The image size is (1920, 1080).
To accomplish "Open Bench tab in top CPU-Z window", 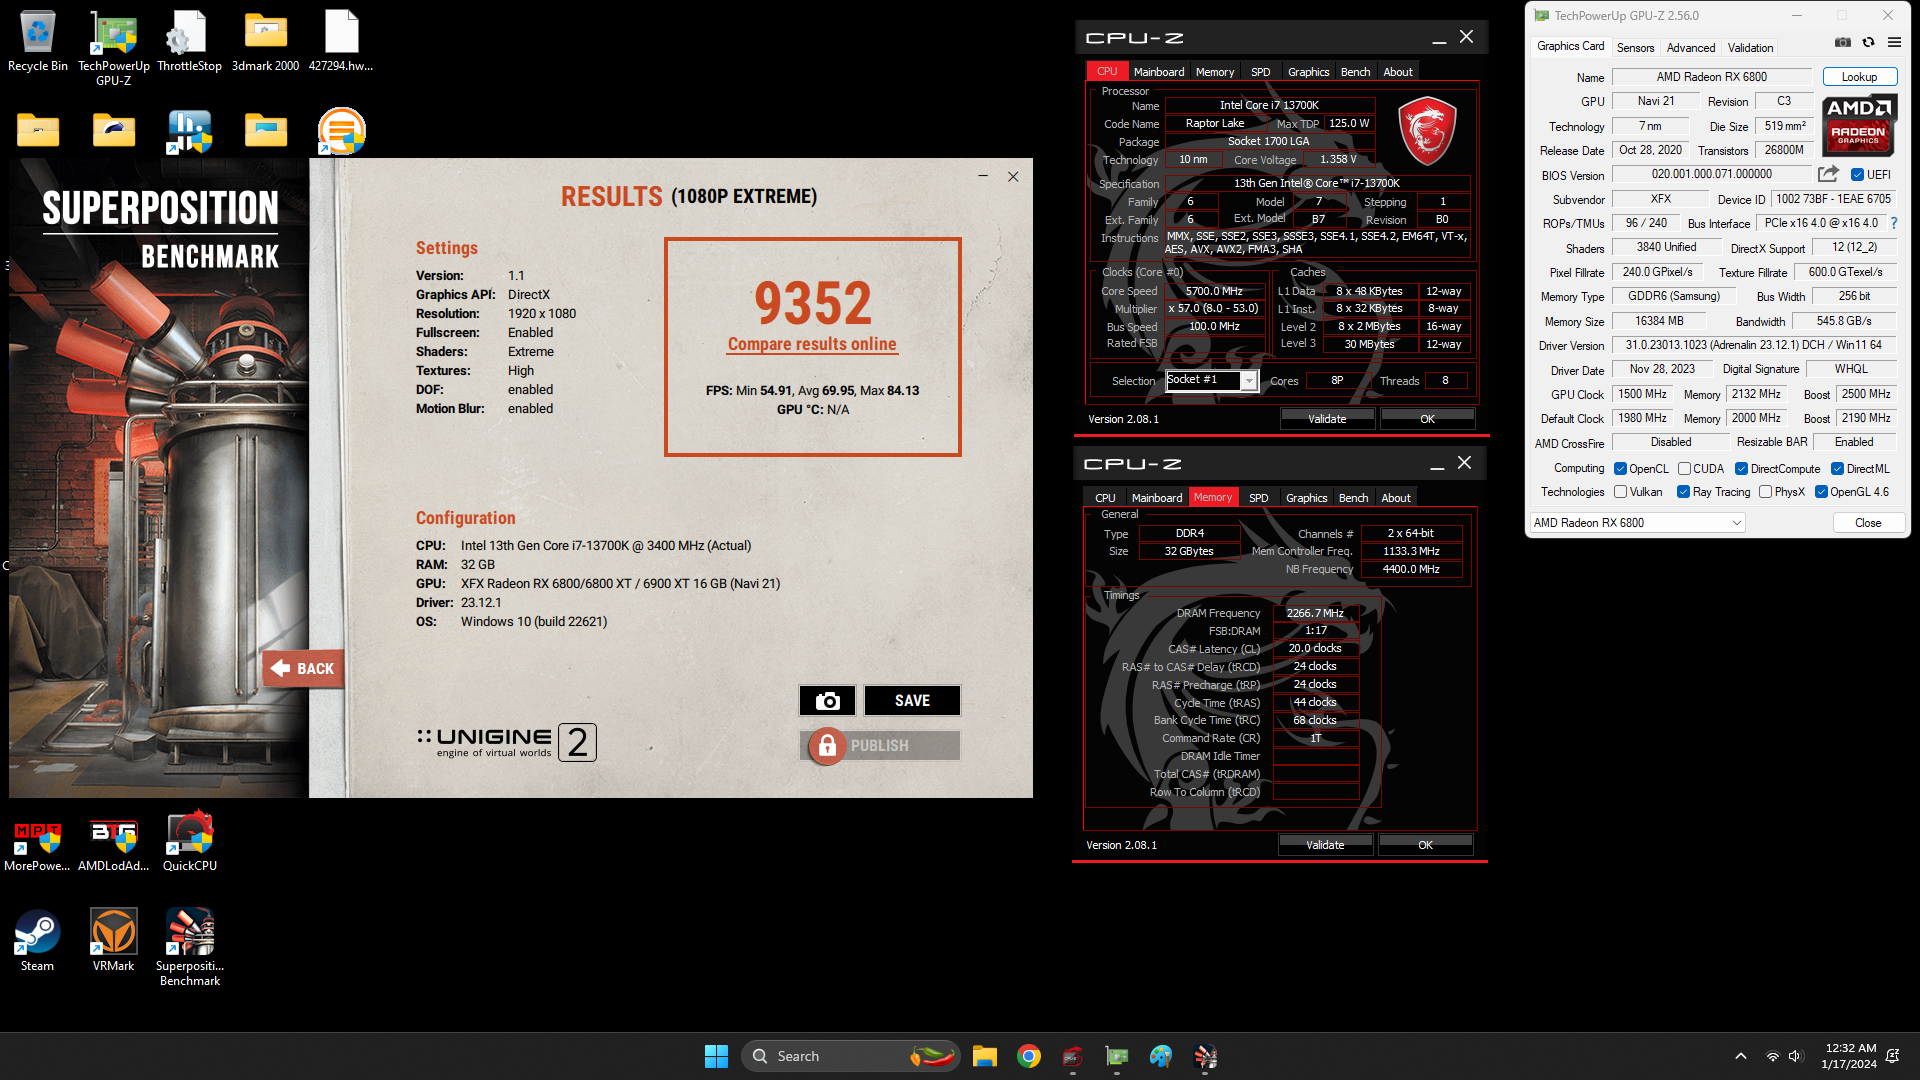I will pos(1355,72).
